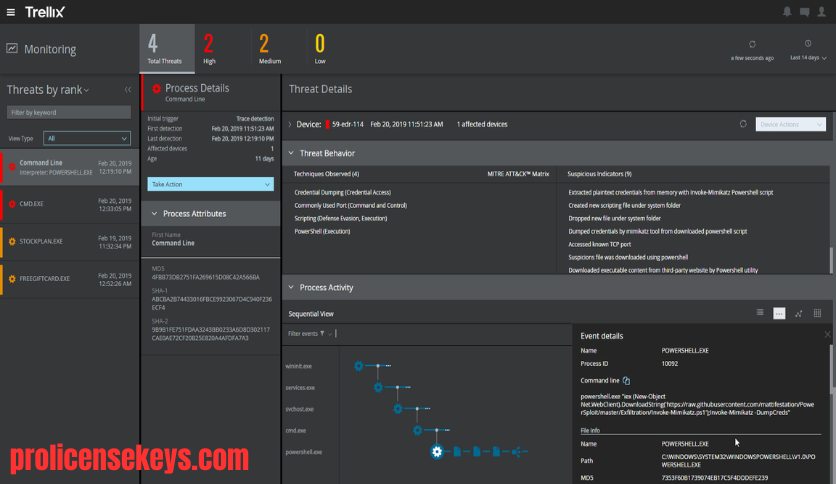Filter by Low threats
The image size is (836, 484).
pyautogui.click(x=320, y=49)
